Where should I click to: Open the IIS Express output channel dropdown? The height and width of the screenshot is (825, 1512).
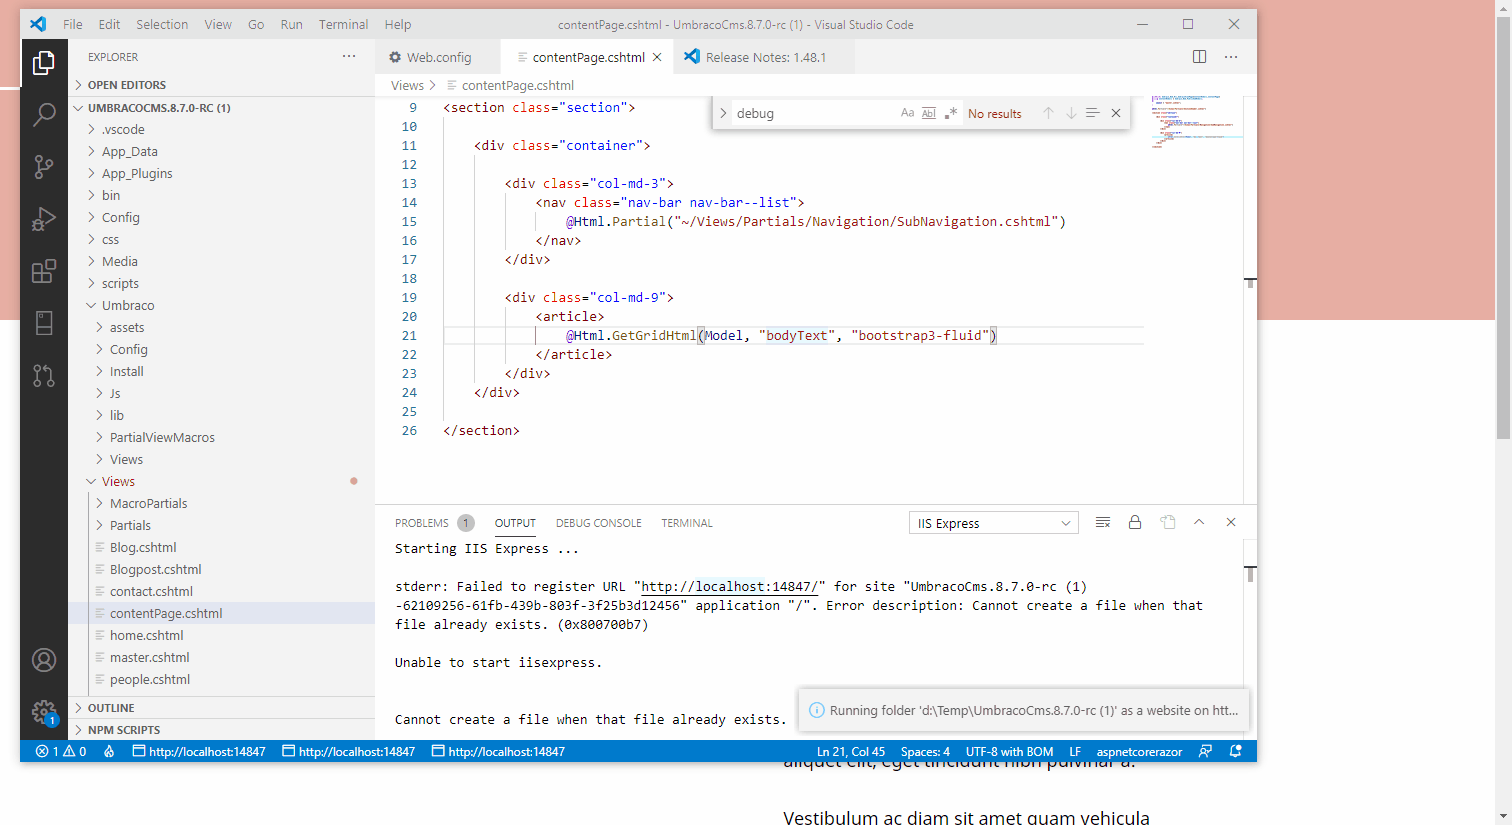(993, 522)
